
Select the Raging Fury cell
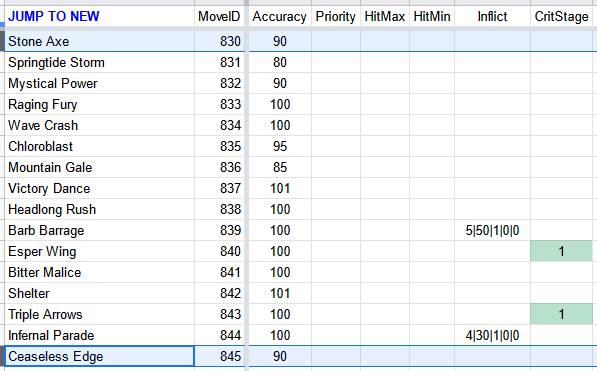point(99,104)
